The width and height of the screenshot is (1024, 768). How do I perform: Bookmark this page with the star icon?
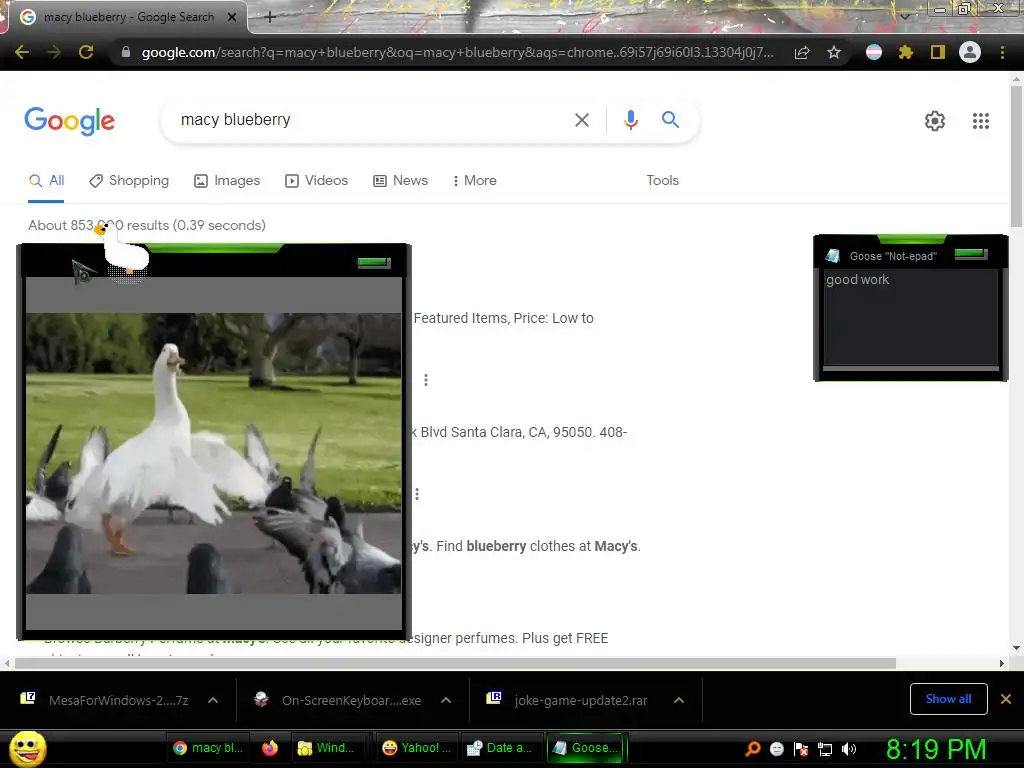coord(834,52)
